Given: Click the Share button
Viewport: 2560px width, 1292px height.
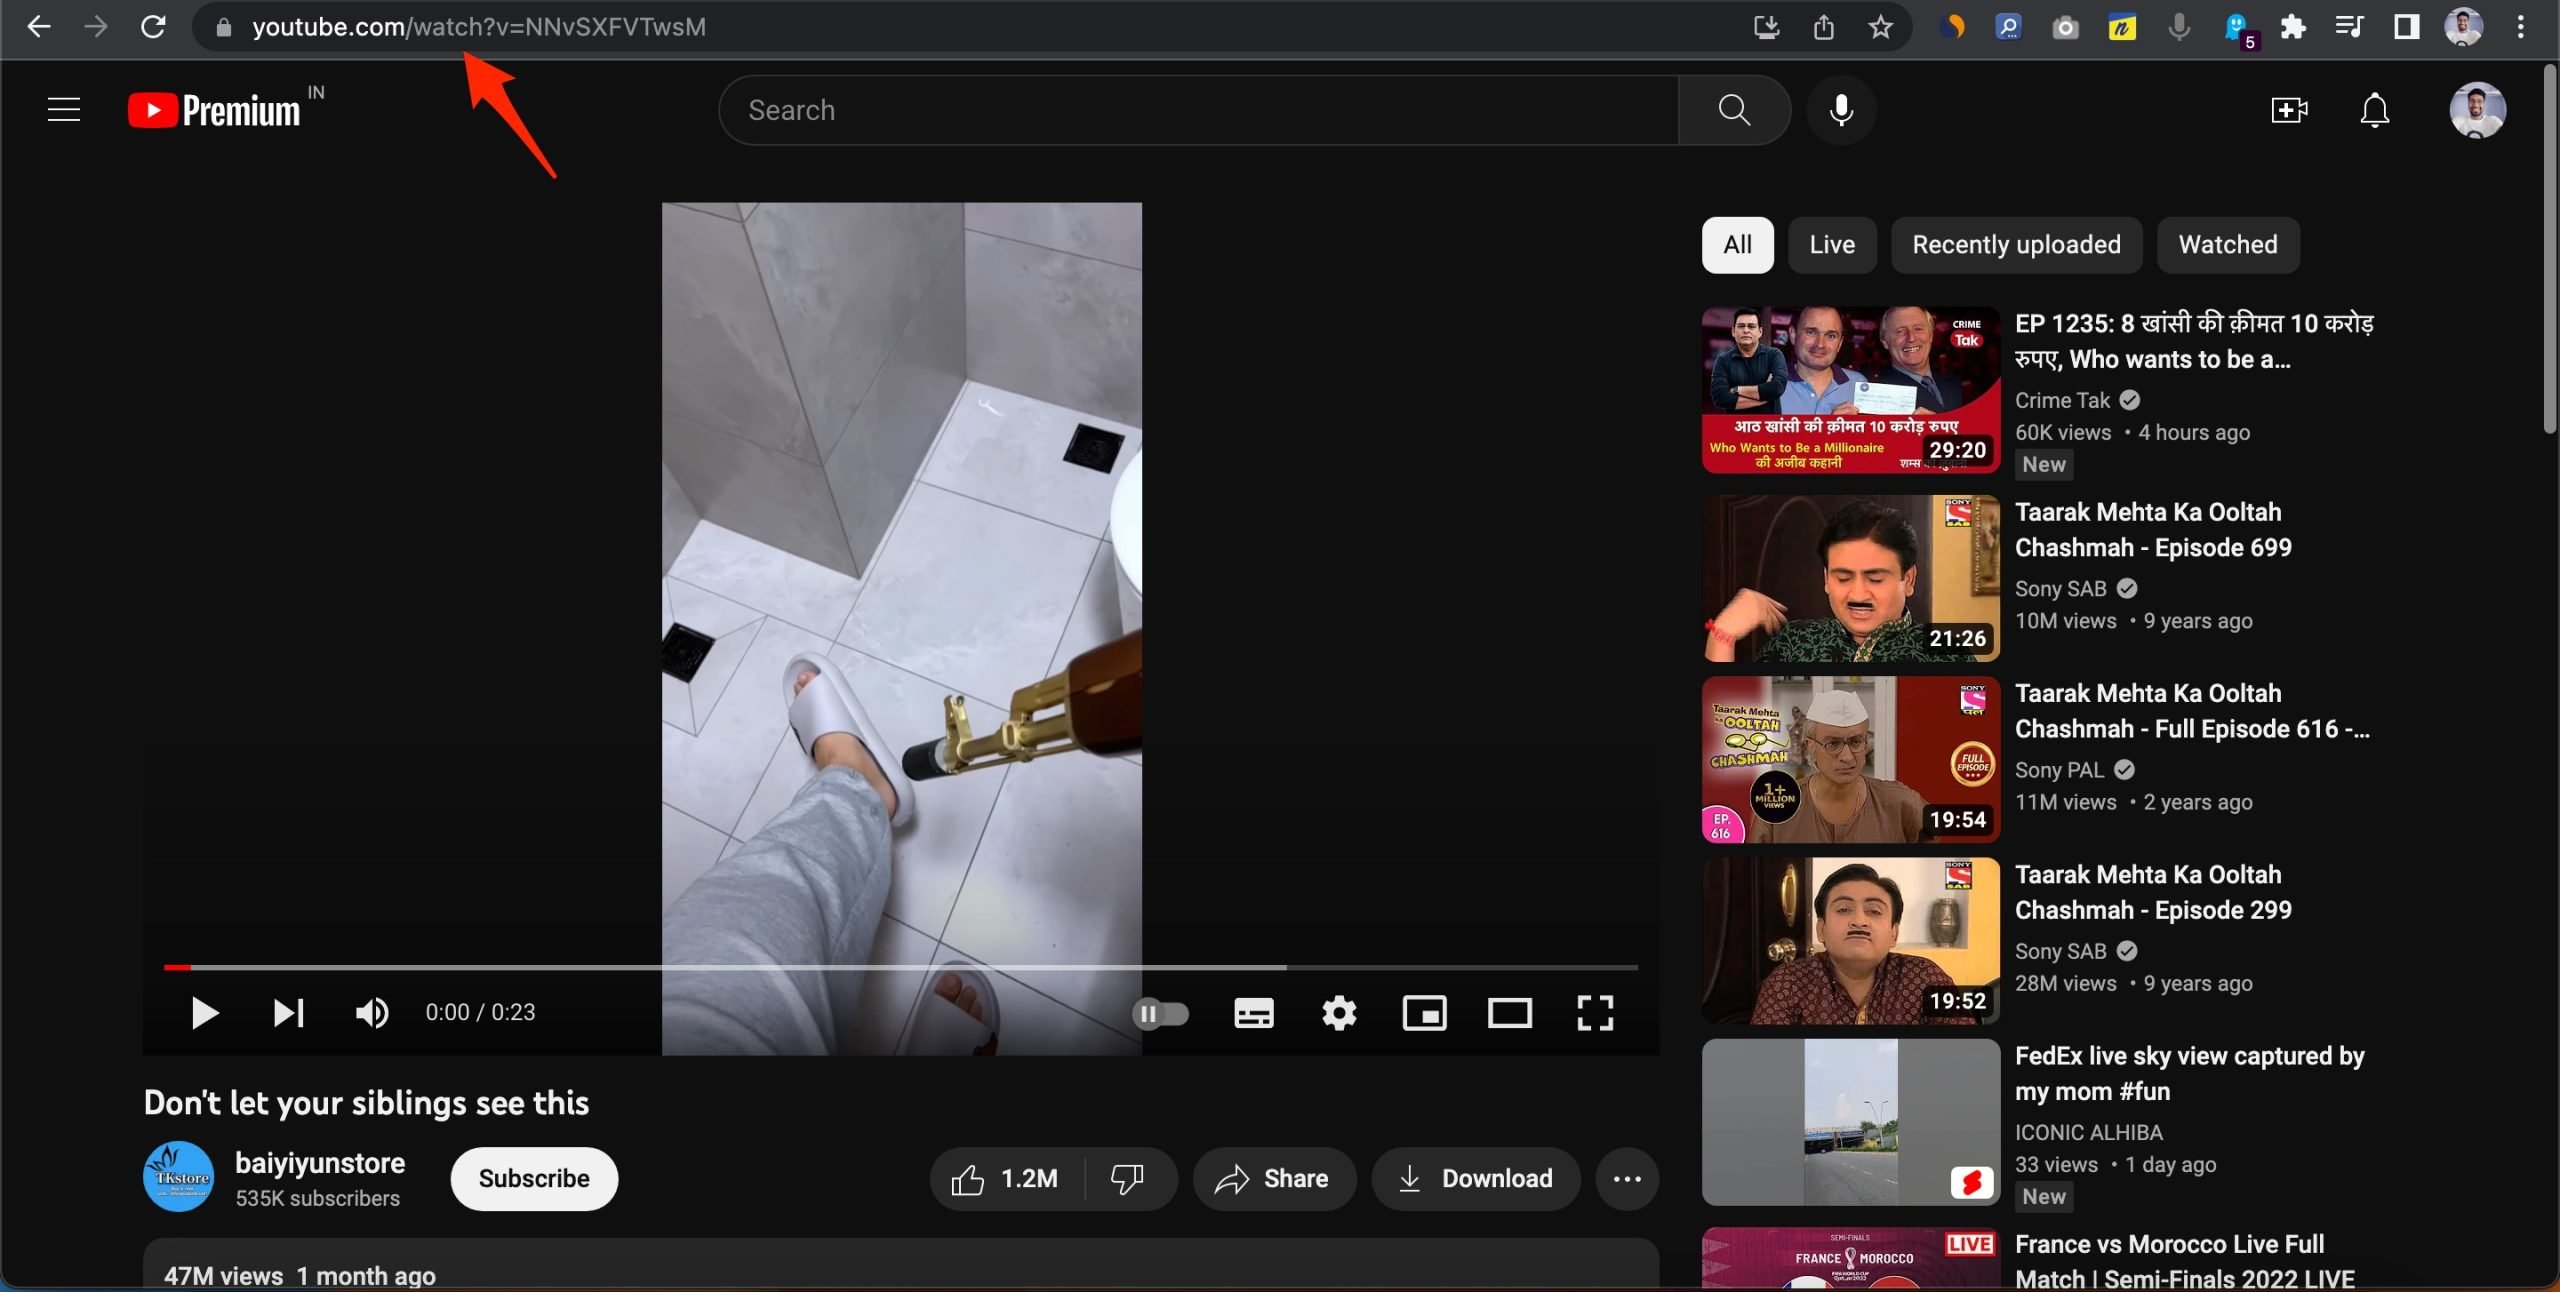Looking at the screenshot, I should [x=1274, y=1179].
